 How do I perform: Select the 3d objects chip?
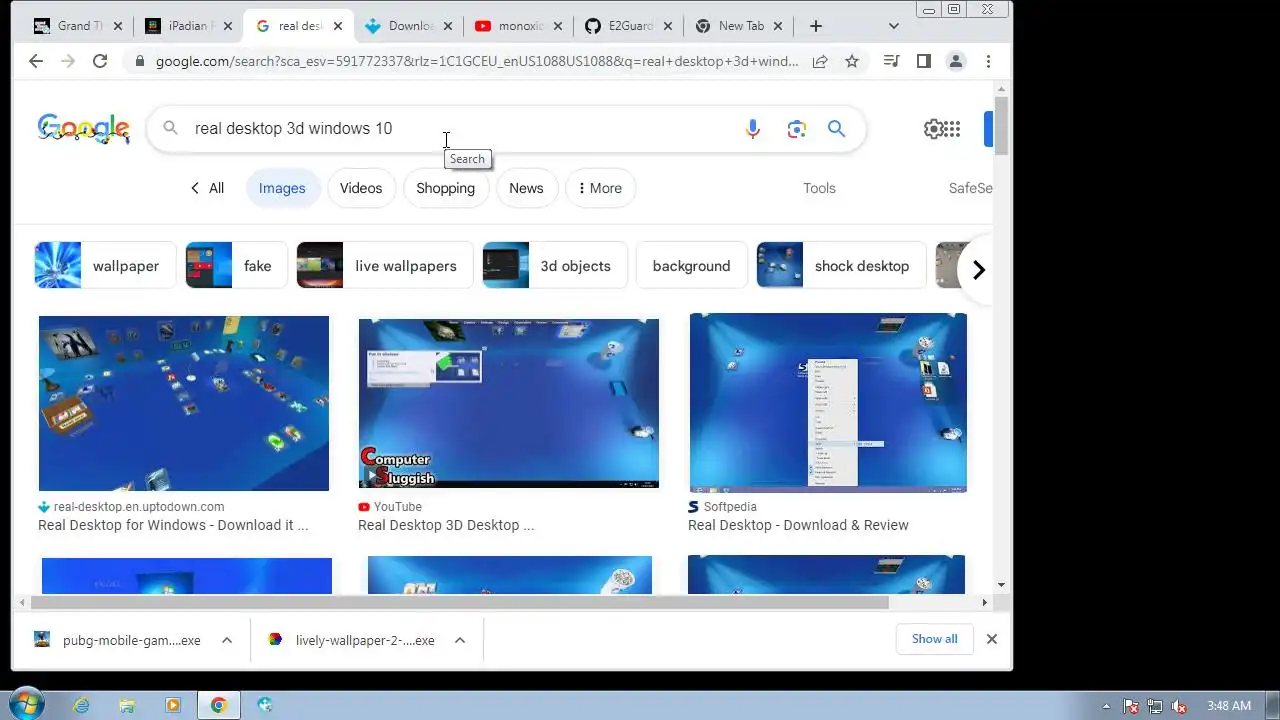pyautogui.click(x=555, y=266)
